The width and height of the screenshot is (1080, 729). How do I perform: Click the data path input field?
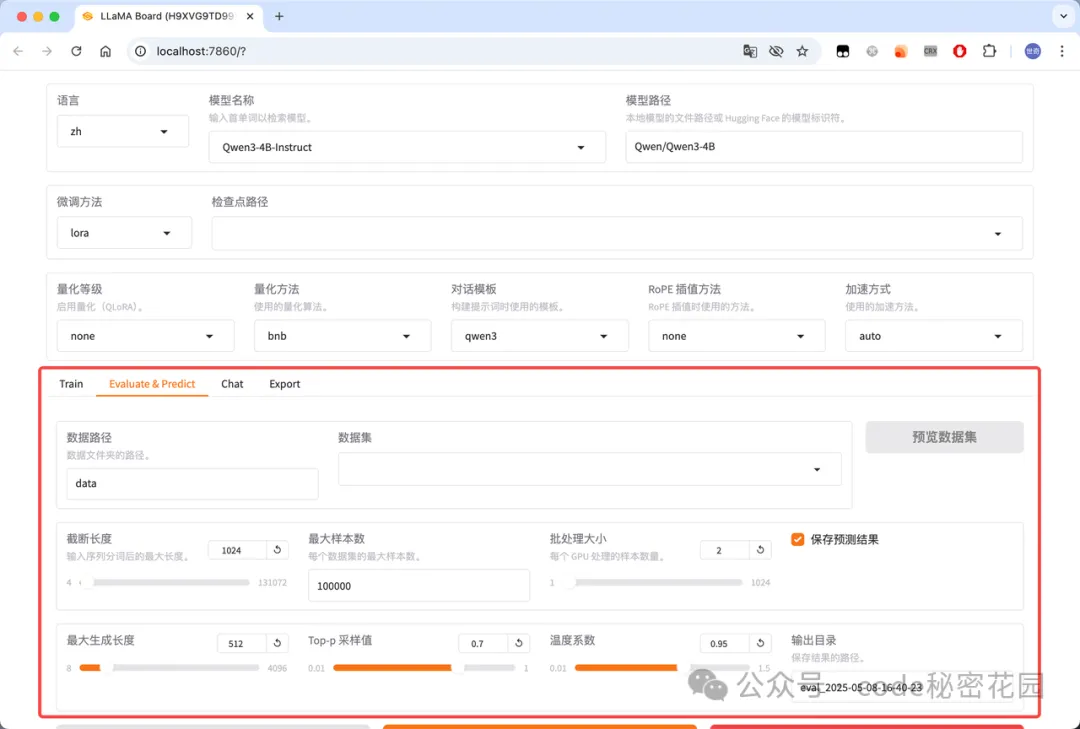pos(190,483)
